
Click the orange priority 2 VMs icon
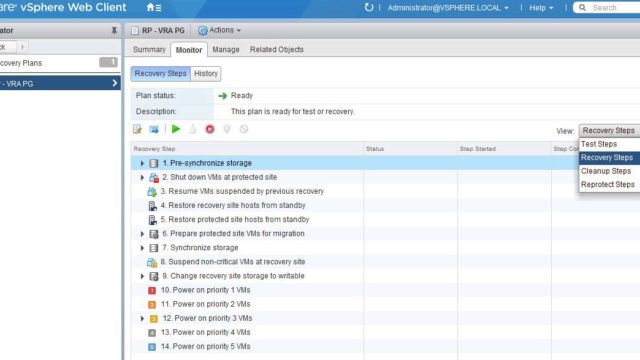[152, 304]
